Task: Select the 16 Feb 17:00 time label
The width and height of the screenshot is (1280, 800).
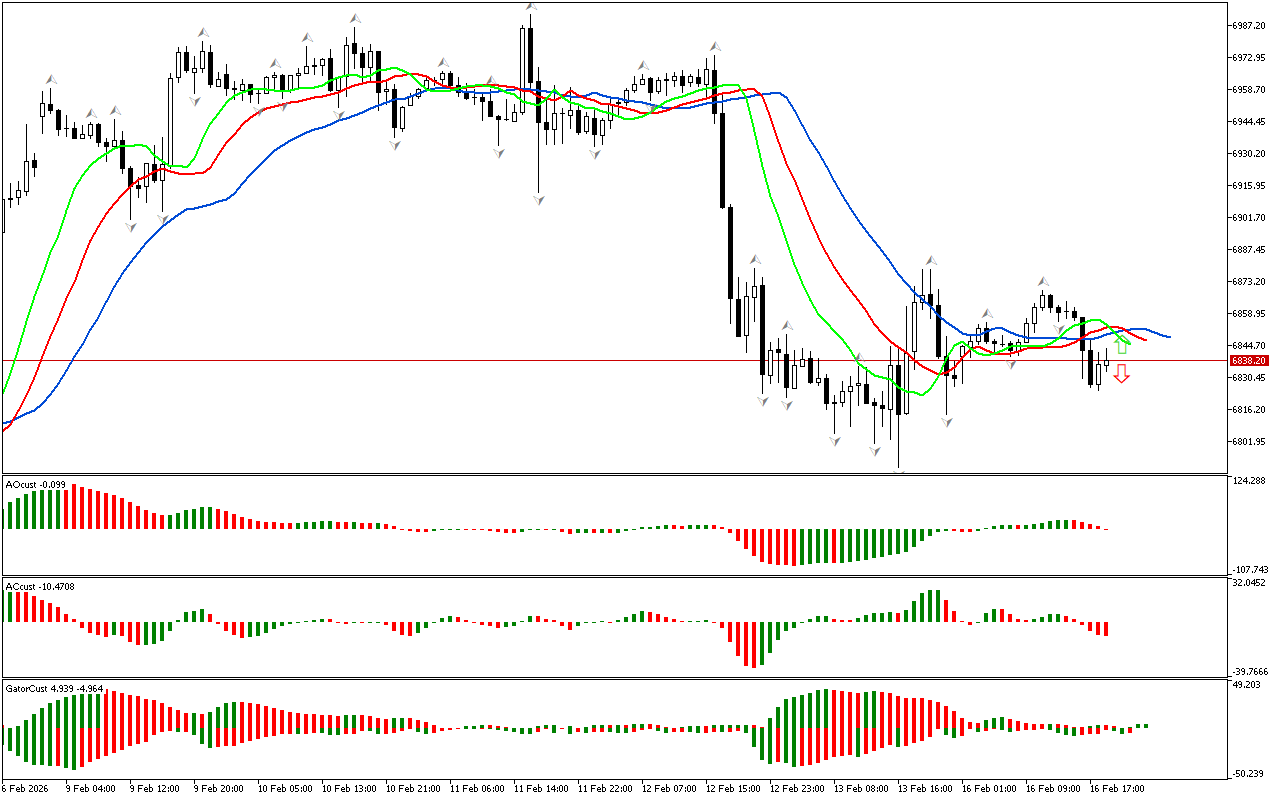Action: (1117, 788)
